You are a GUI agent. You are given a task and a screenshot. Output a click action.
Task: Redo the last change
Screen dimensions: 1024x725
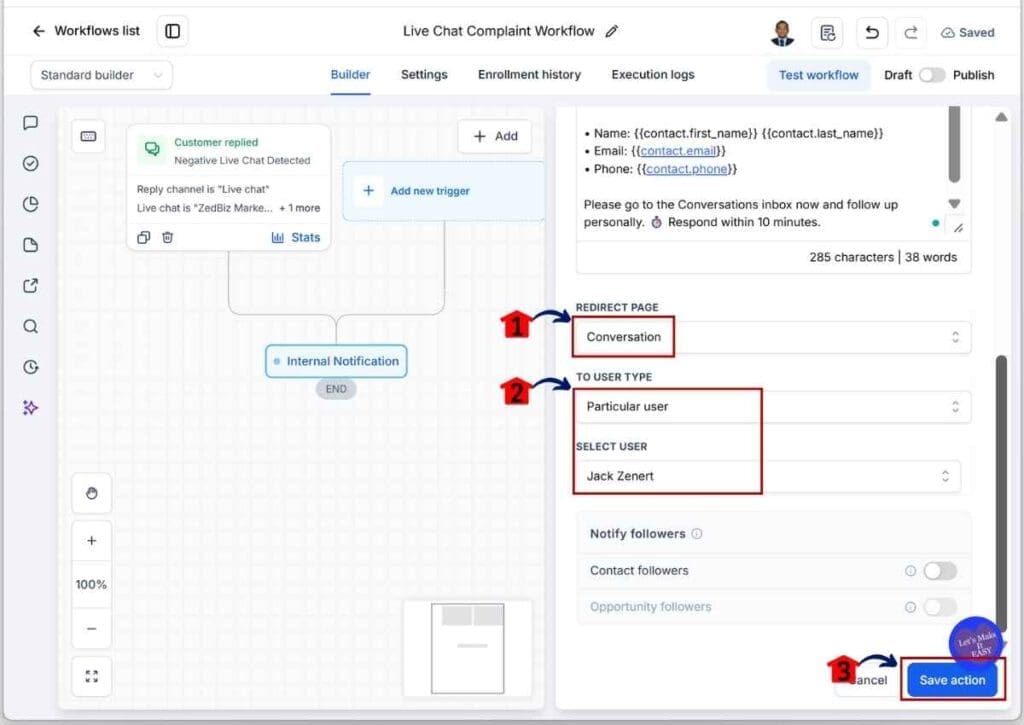911,33
